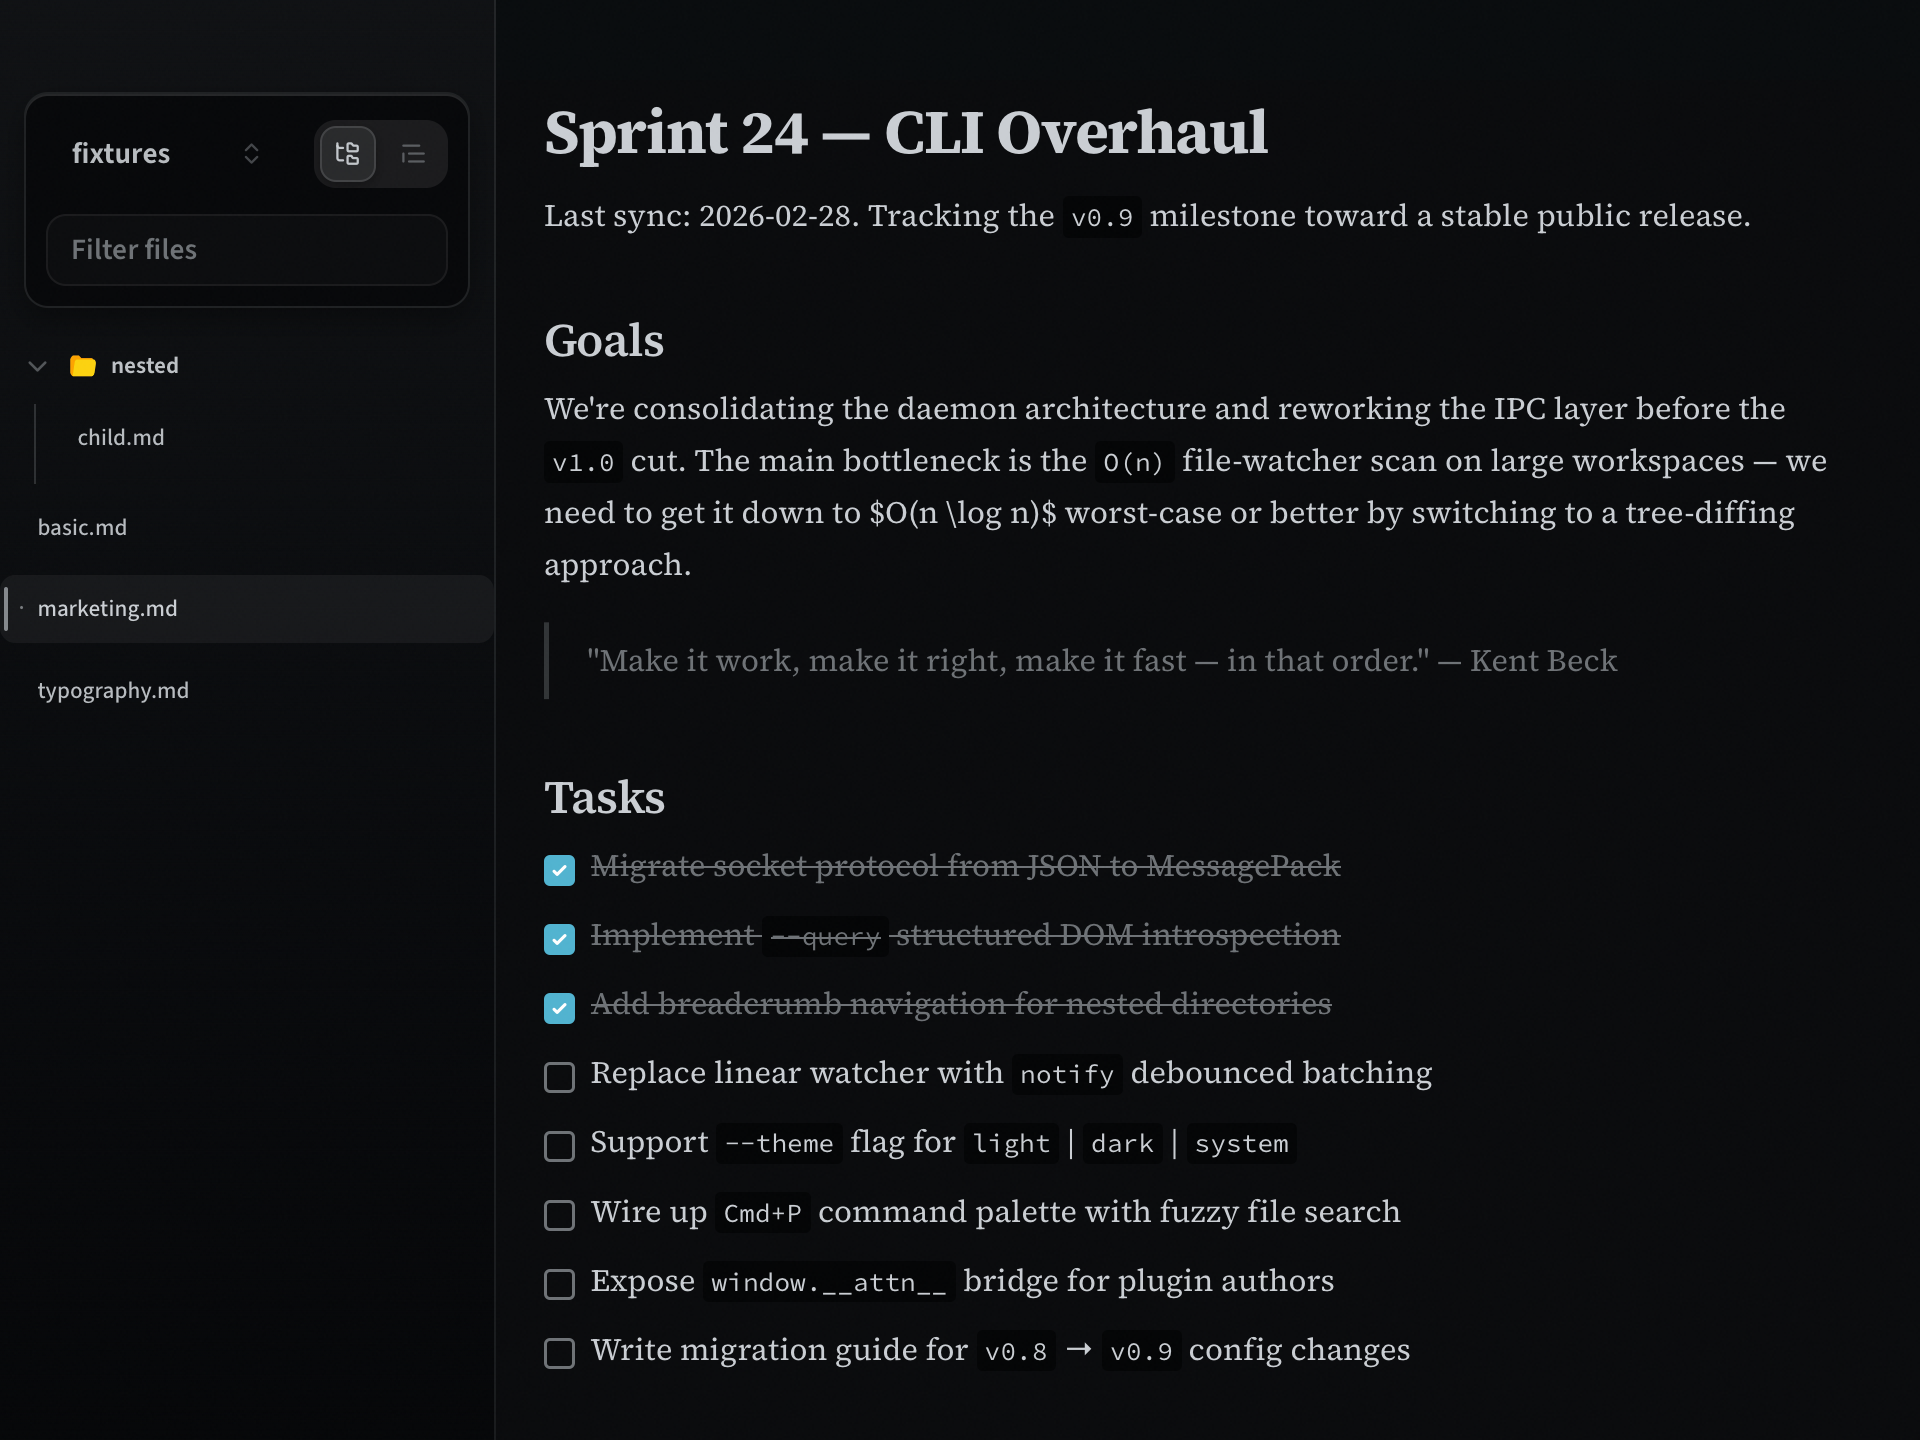The image size is (1920, 1440).
Task: Select the active marketing.md file
Action: 108,608
